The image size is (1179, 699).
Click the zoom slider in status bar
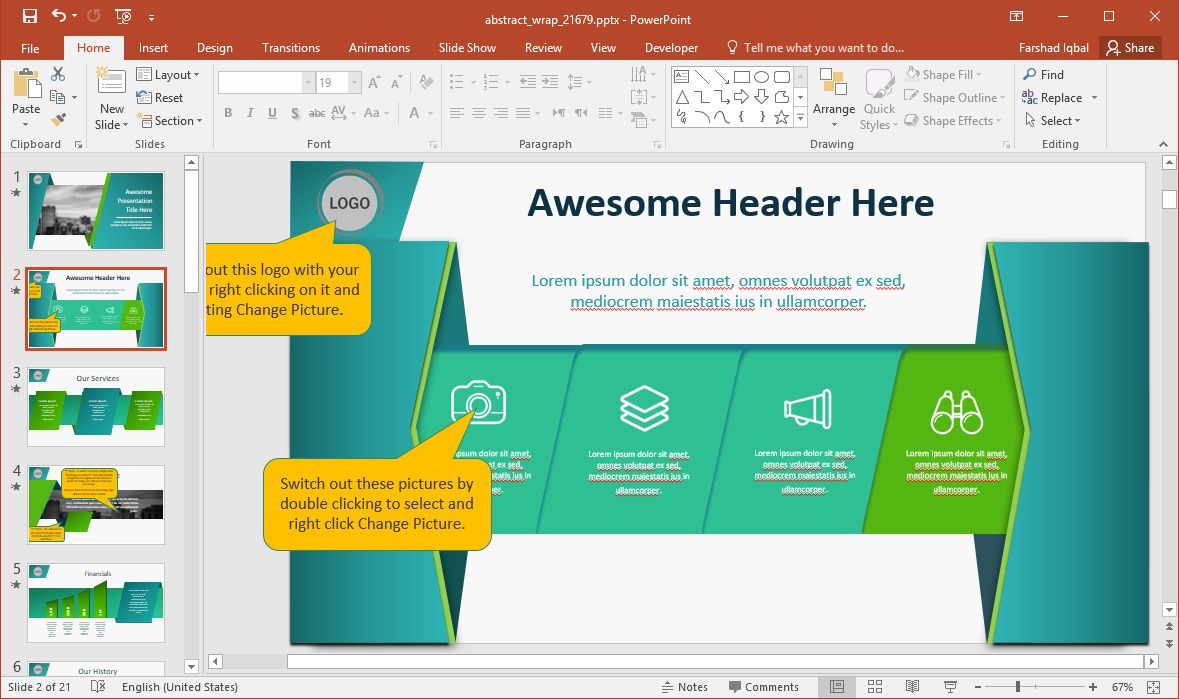[x=1017, y=687]
